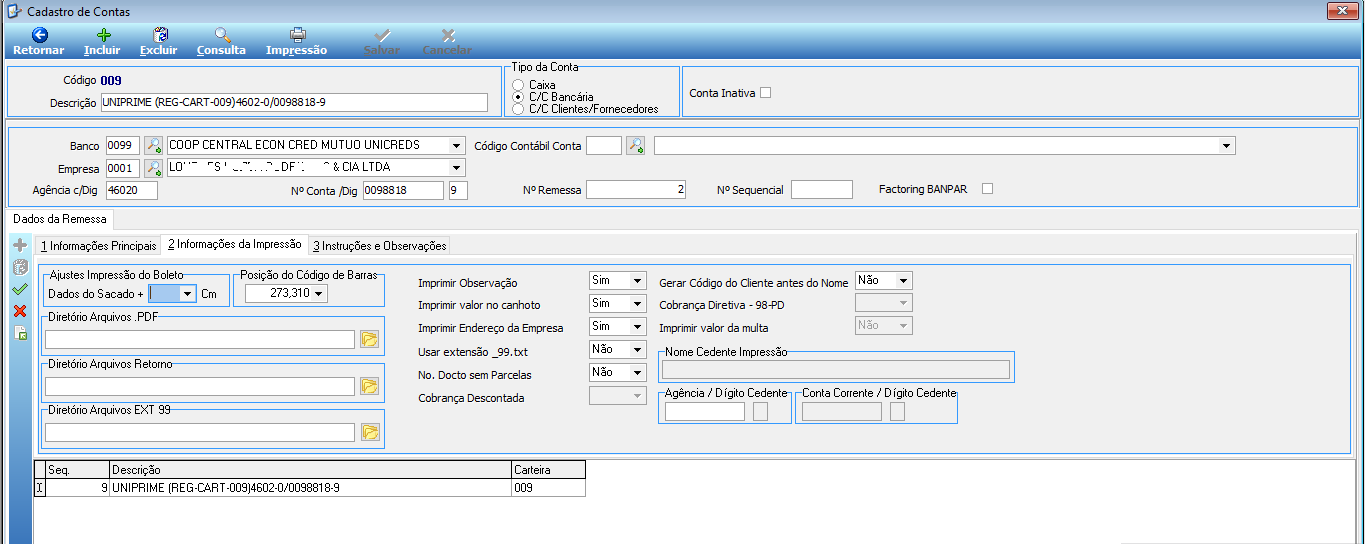Open Consulta with the magnifier icon
Viewport: 1366px width, 544px height.
[x=222, y=35]
